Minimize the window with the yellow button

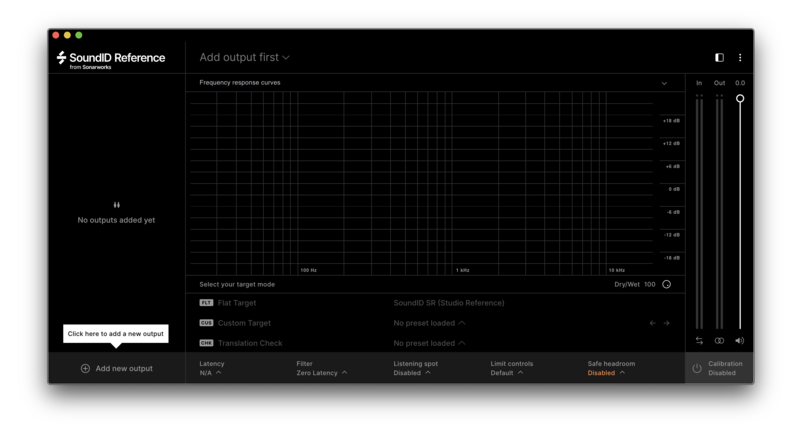[67, 35]
